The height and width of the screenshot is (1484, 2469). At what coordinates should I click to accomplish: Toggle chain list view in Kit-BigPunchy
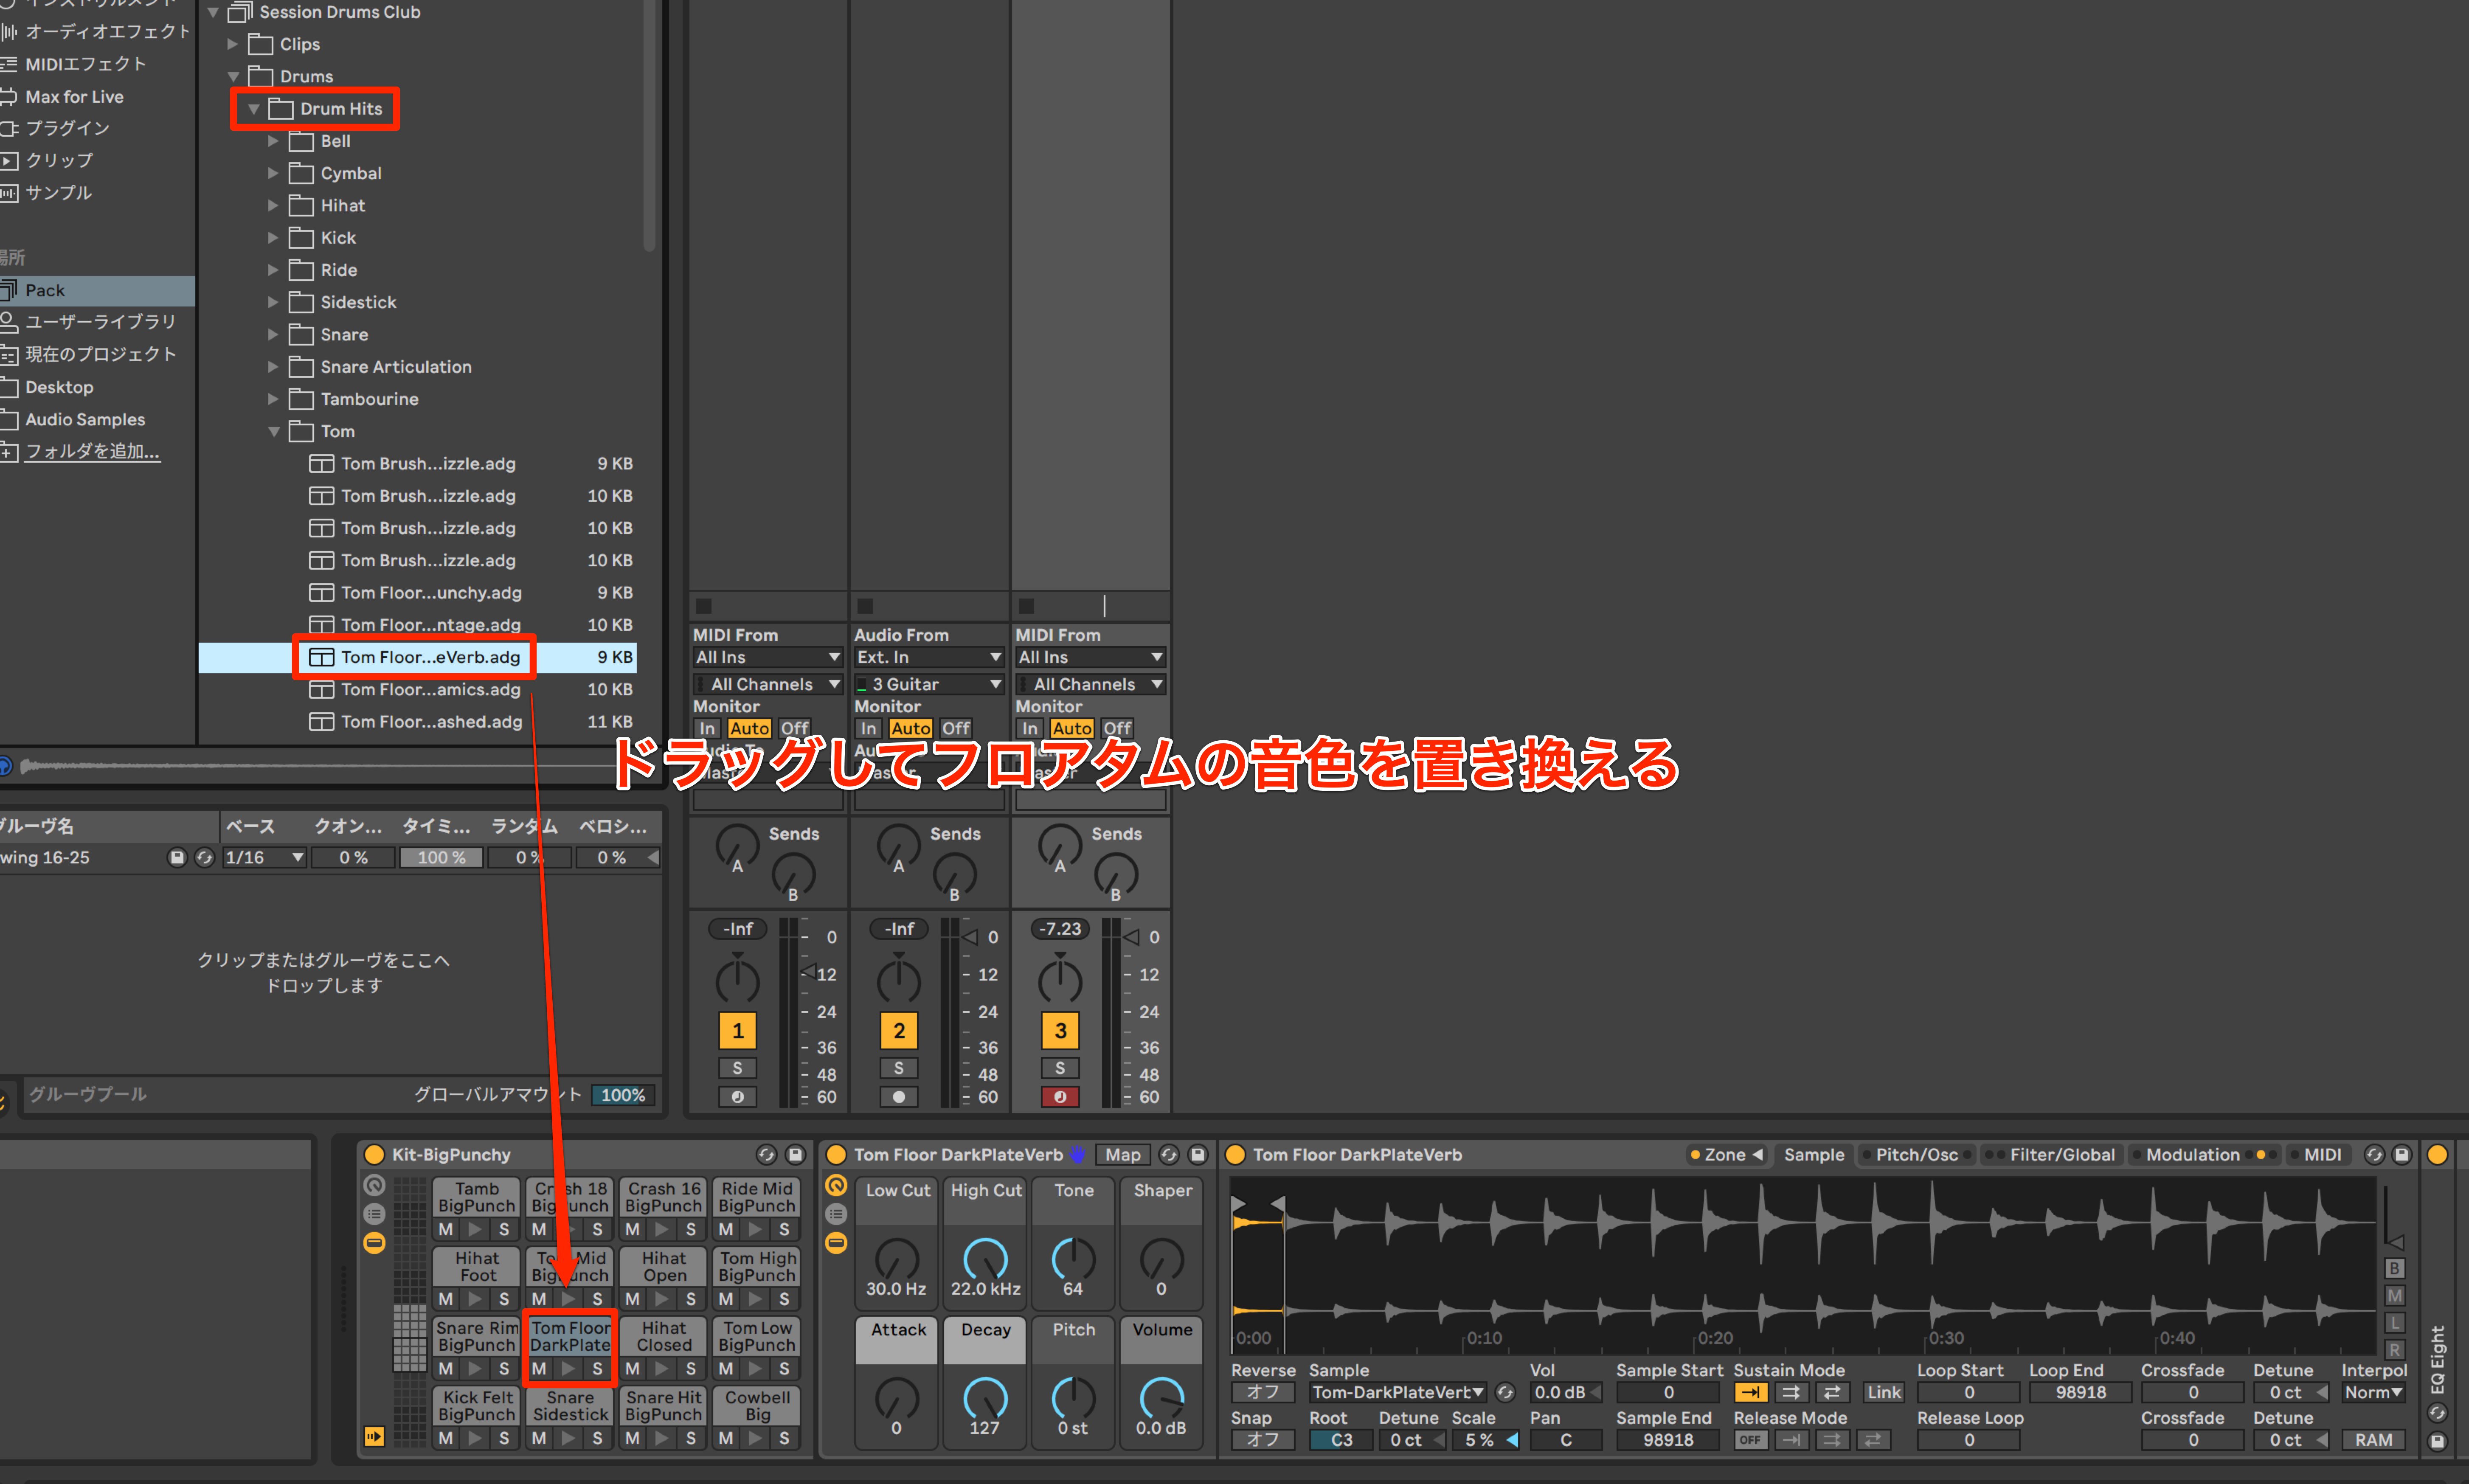pos(374,1214)
